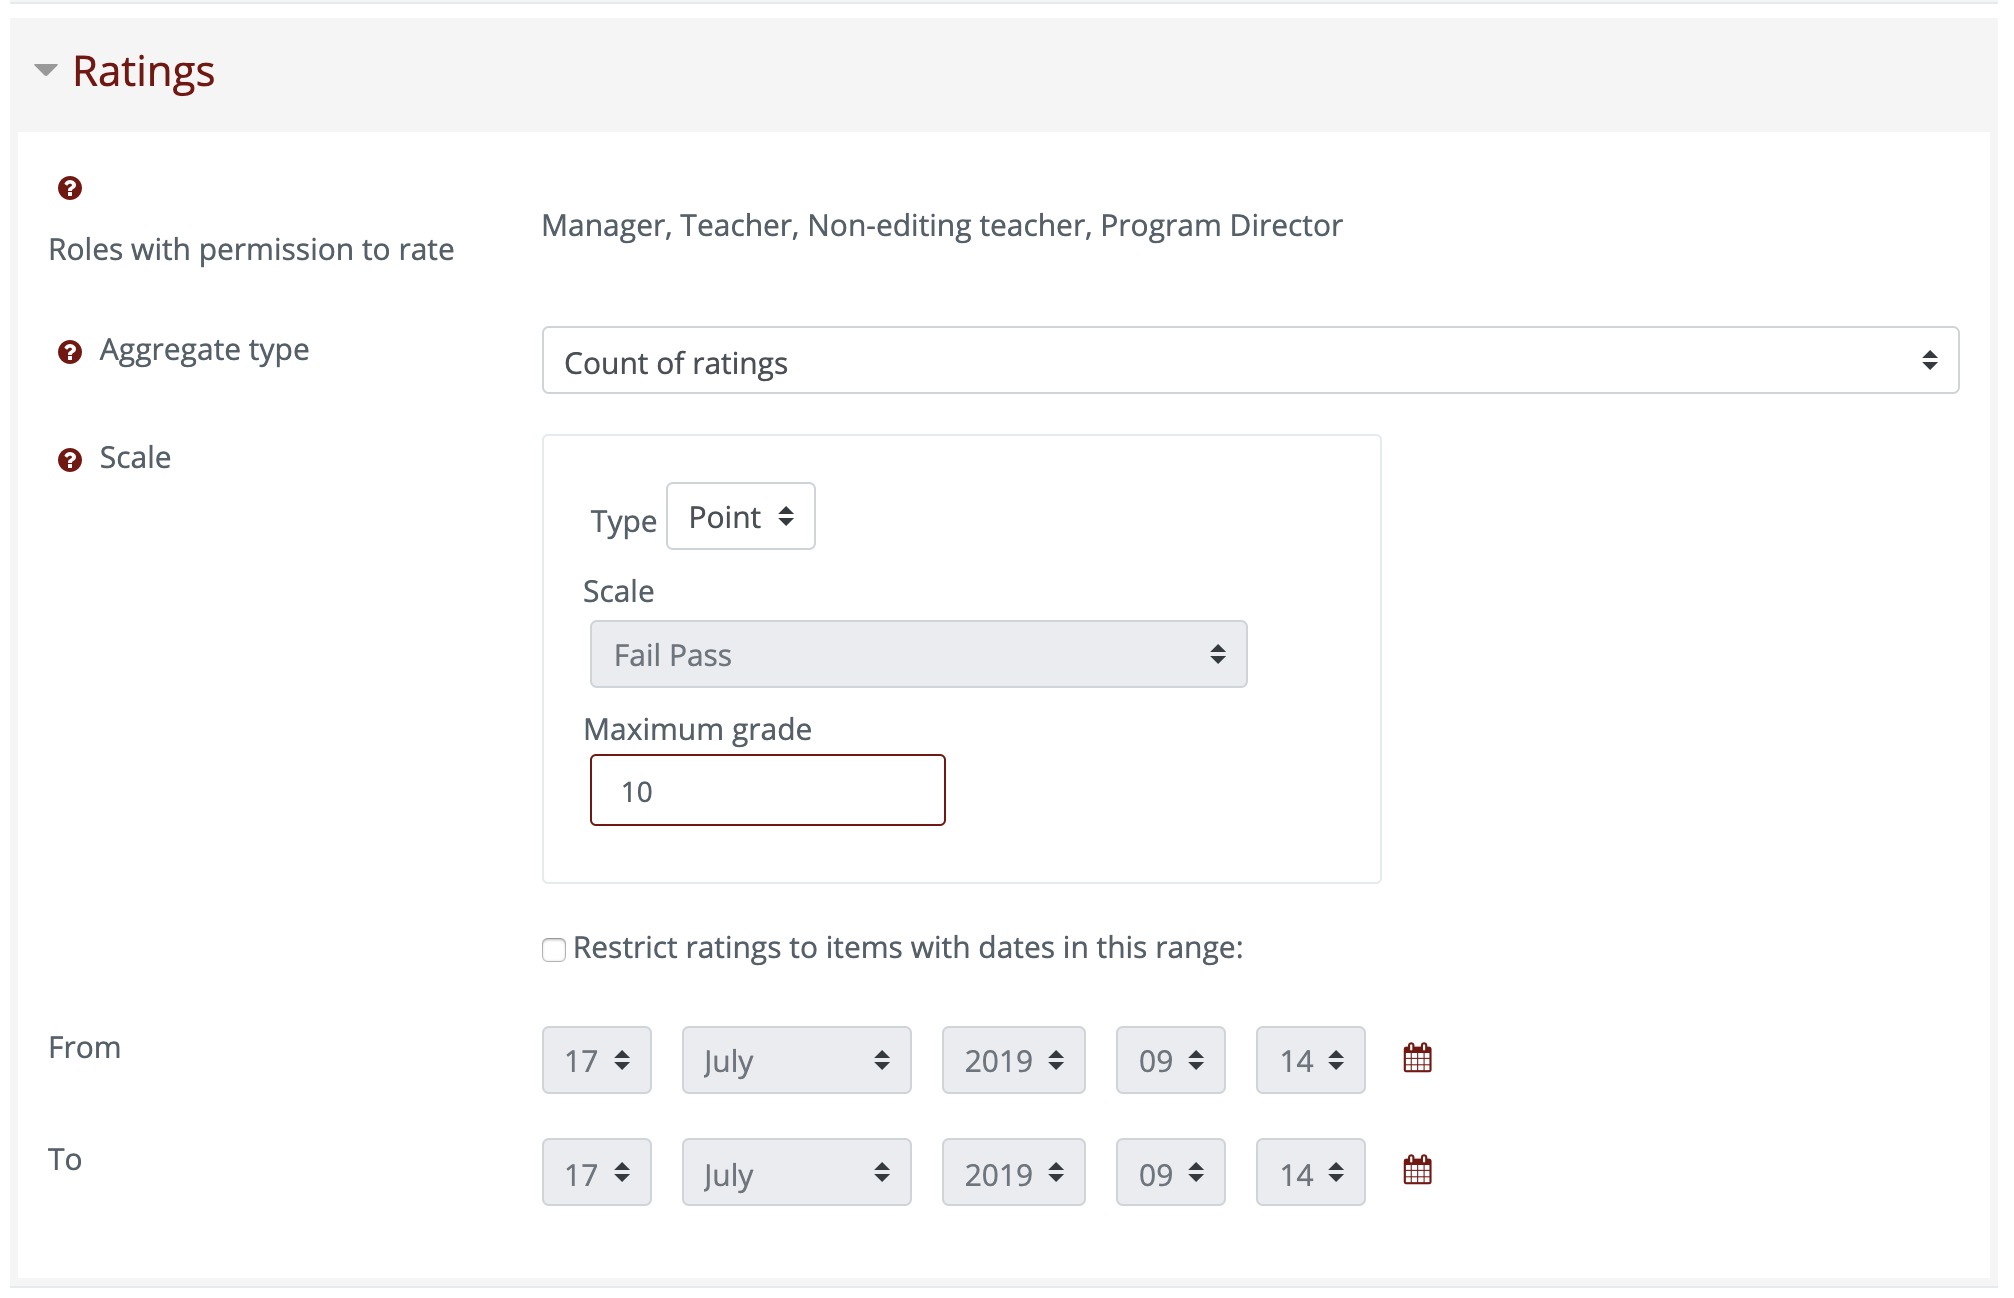Open the scale Type Point dropdown
The image size is (2014, 1298).
740,517
